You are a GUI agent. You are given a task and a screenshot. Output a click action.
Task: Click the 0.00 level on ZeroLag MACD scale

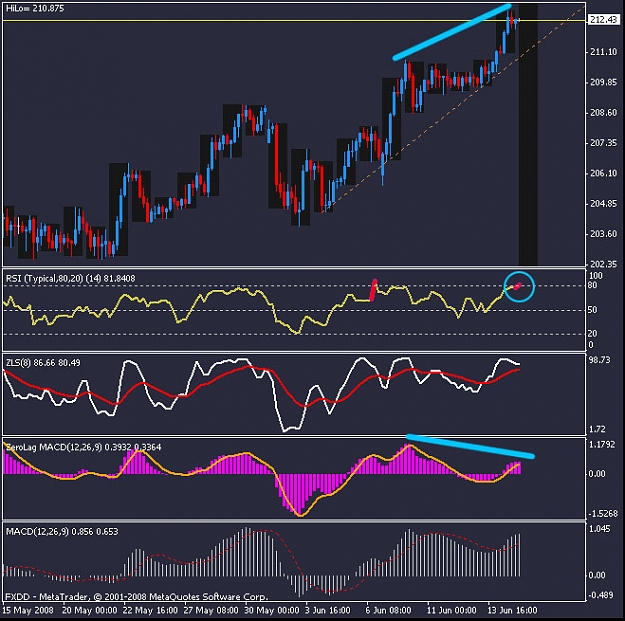(597, 474)
